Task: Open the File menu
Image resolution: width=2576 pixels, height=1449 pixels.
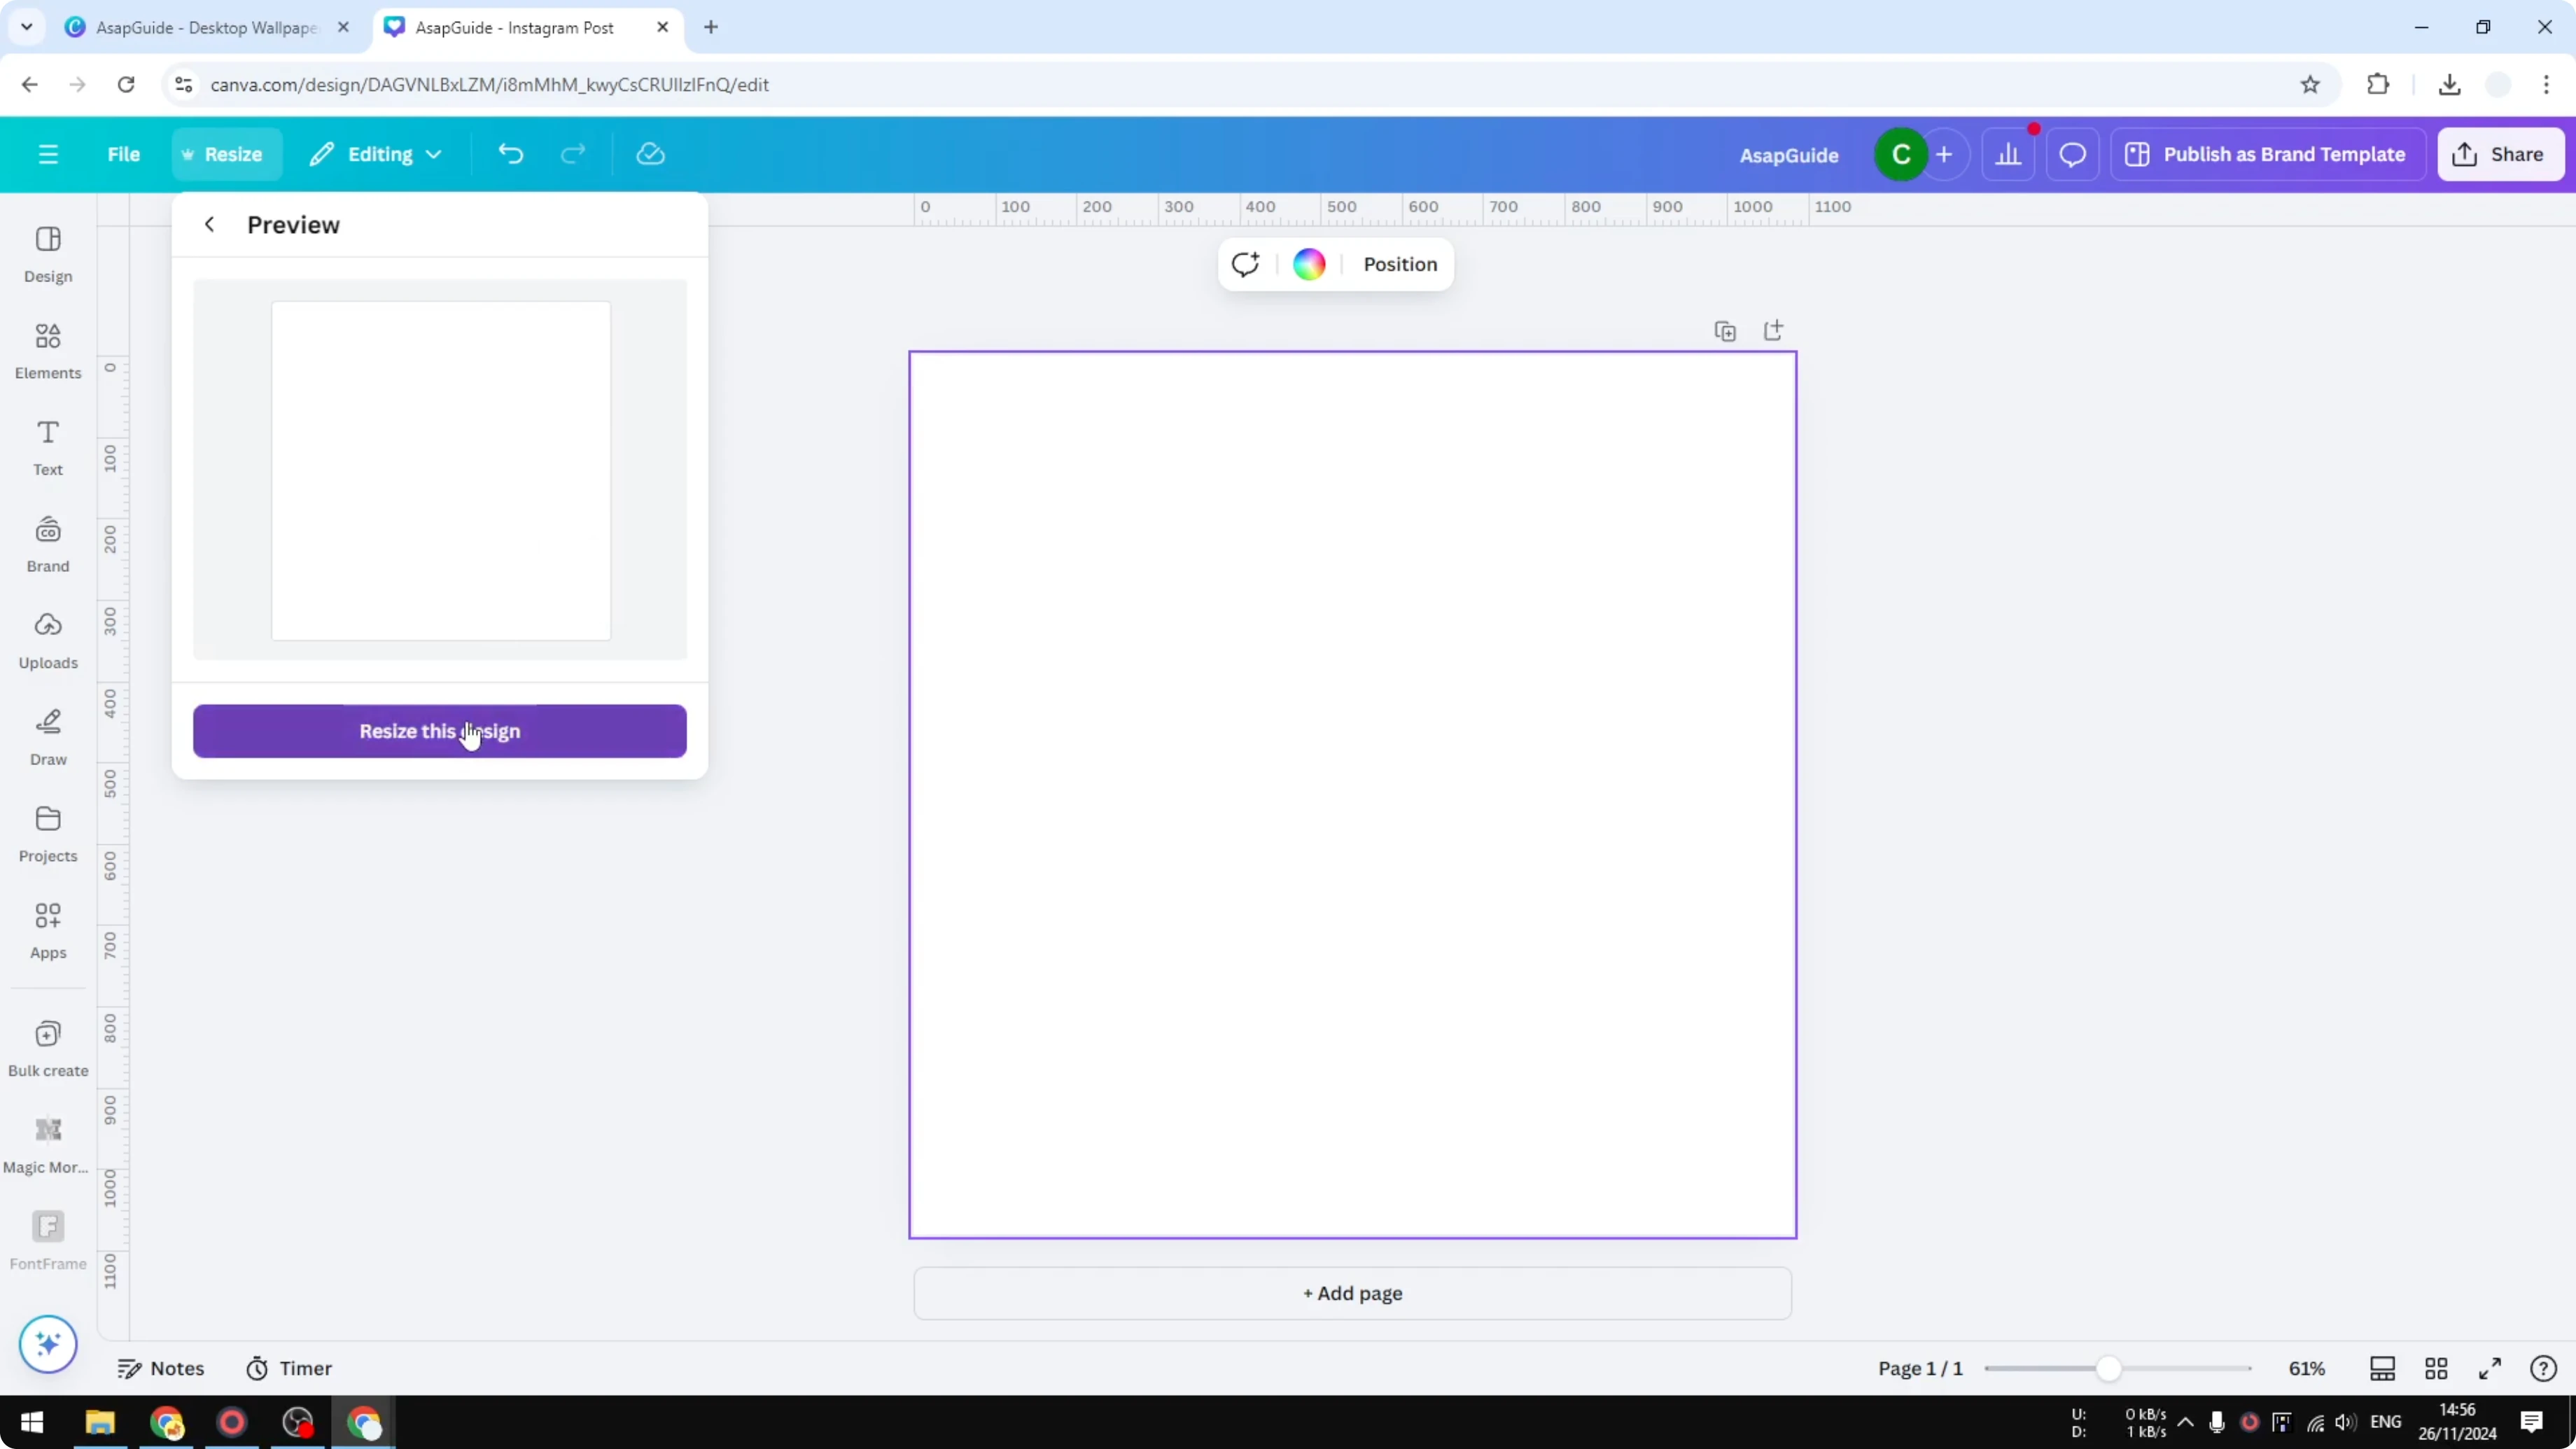Action: tap(124, 153)
